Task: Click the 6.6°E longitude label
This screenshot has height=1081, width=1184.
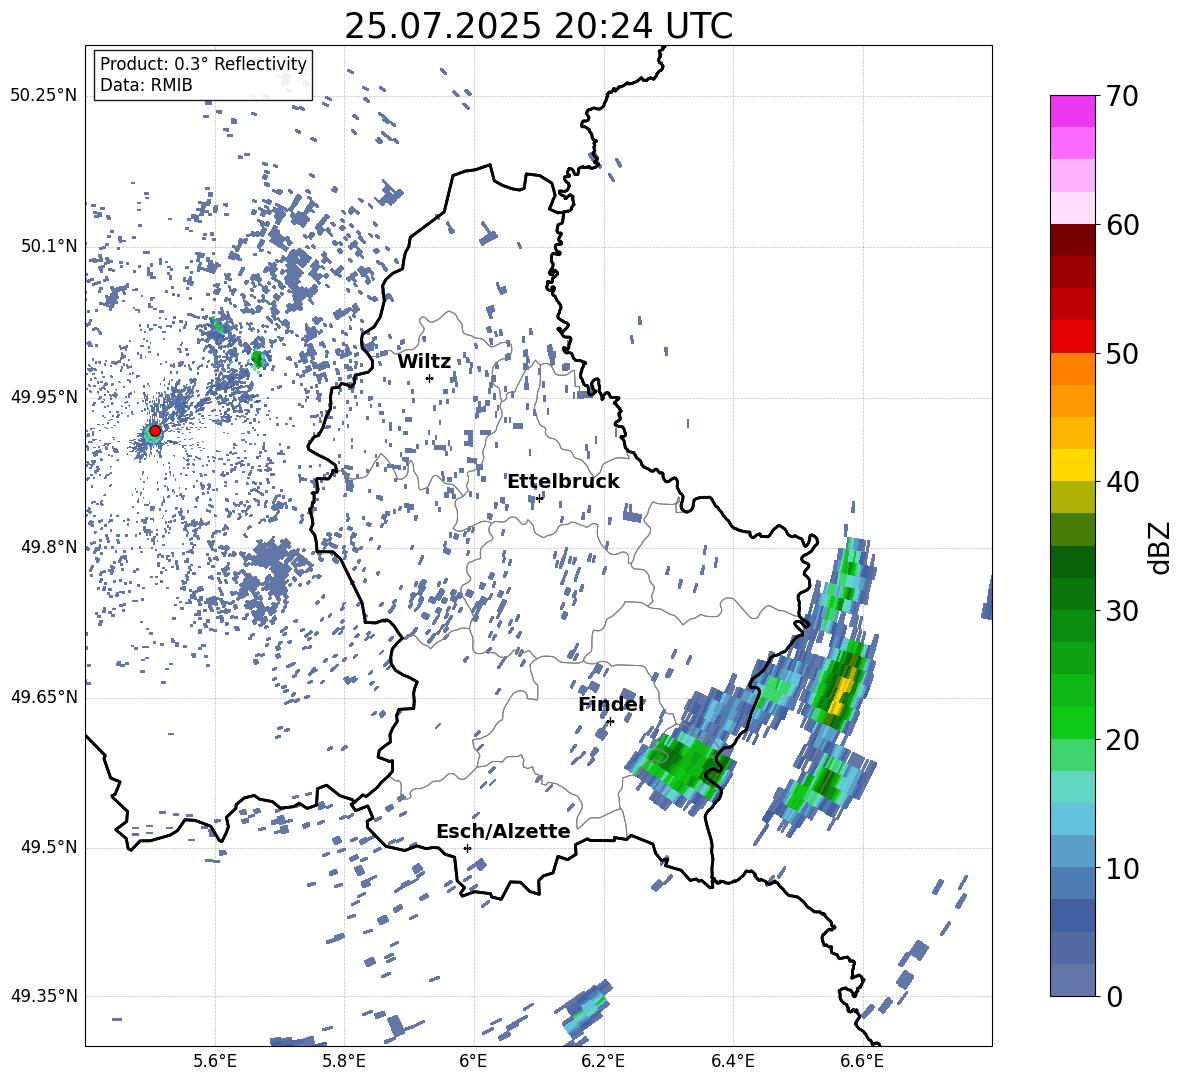Action: [x=862, y=1061]
